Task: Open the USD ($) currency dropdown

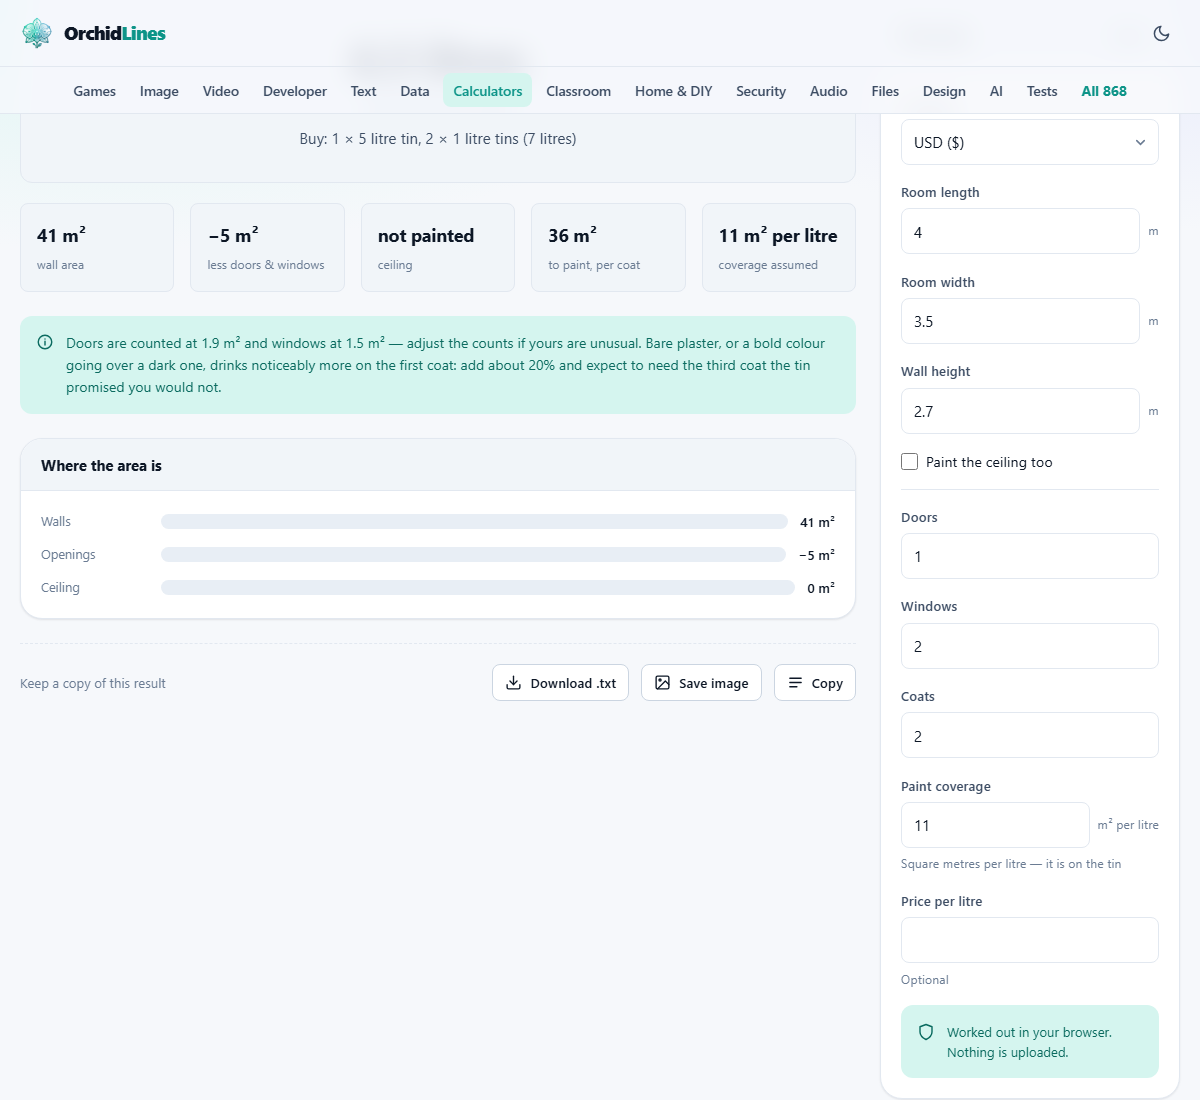Action: tap(1030, 142)
